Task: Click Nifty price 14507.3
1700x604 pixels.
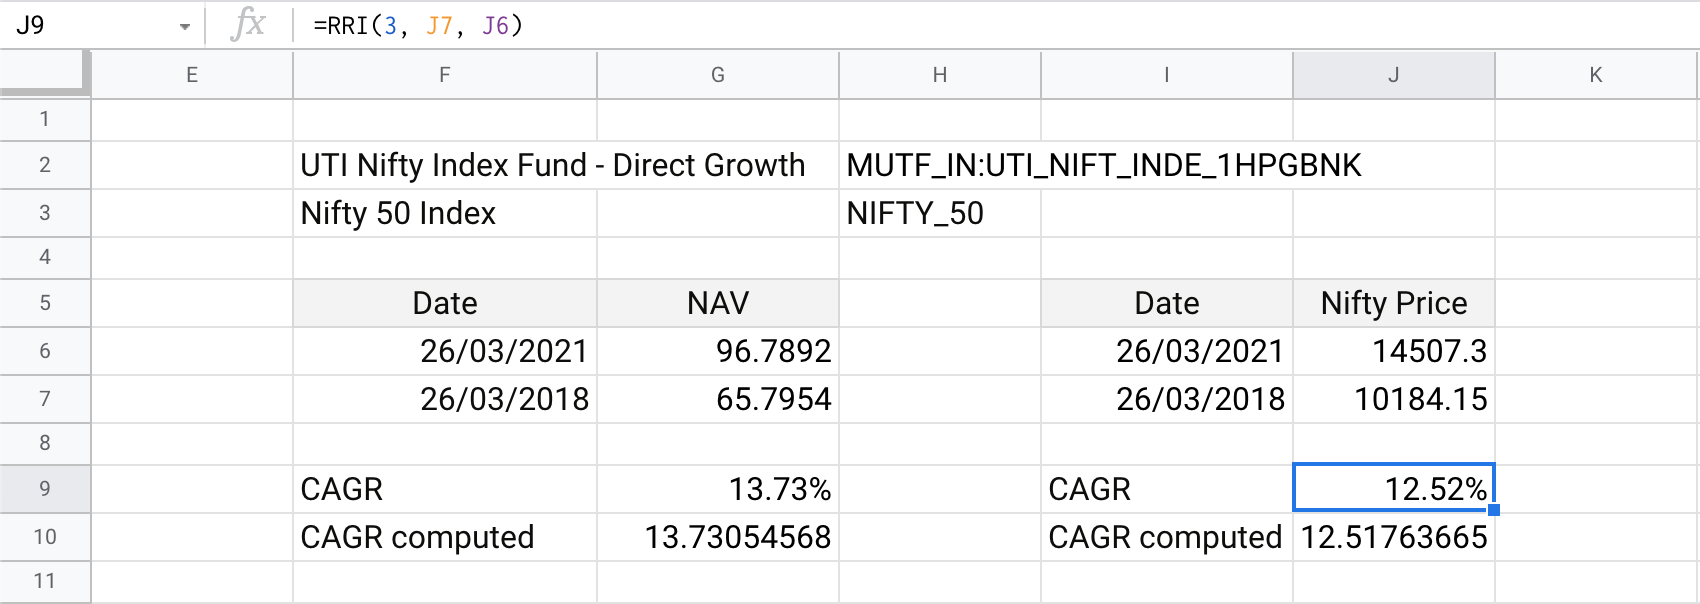Action: click(x=1394, y=351)
